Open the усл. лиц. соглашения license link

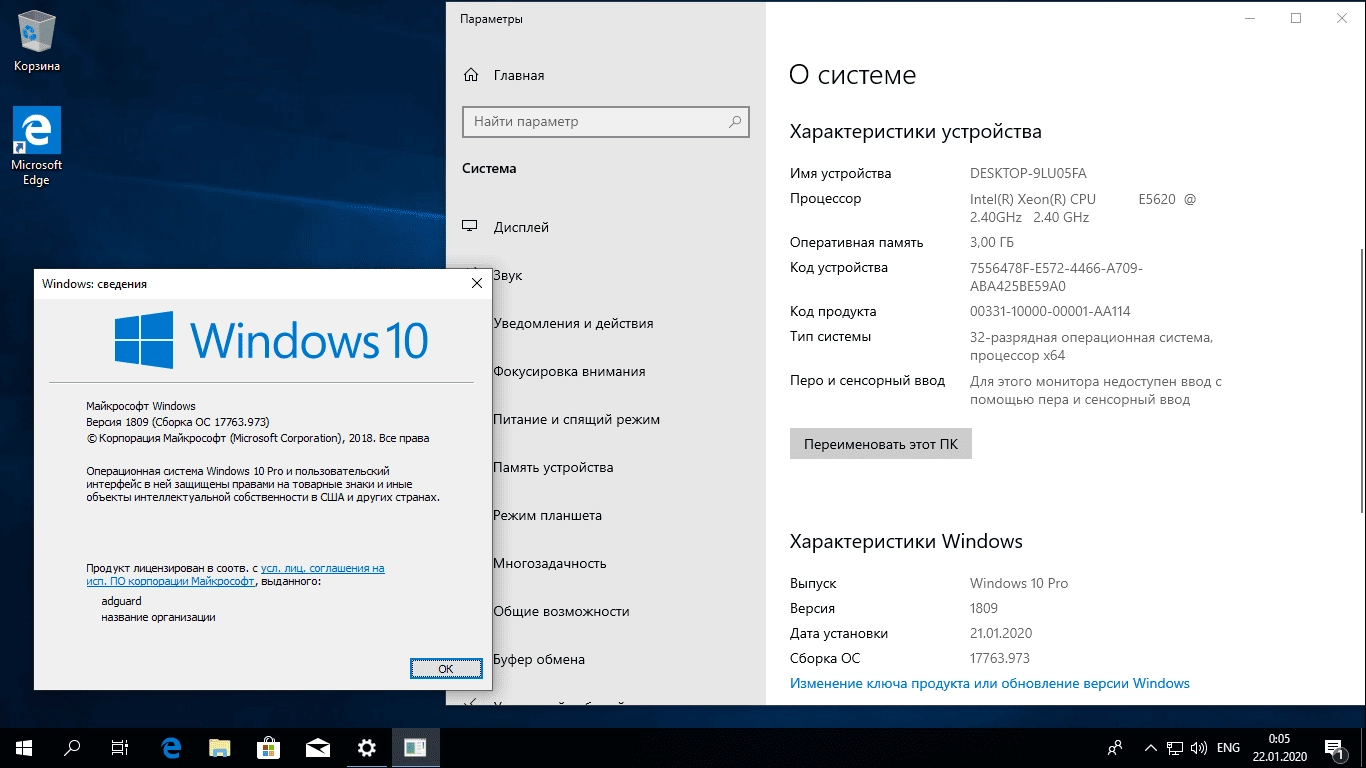tap(323, 568)
